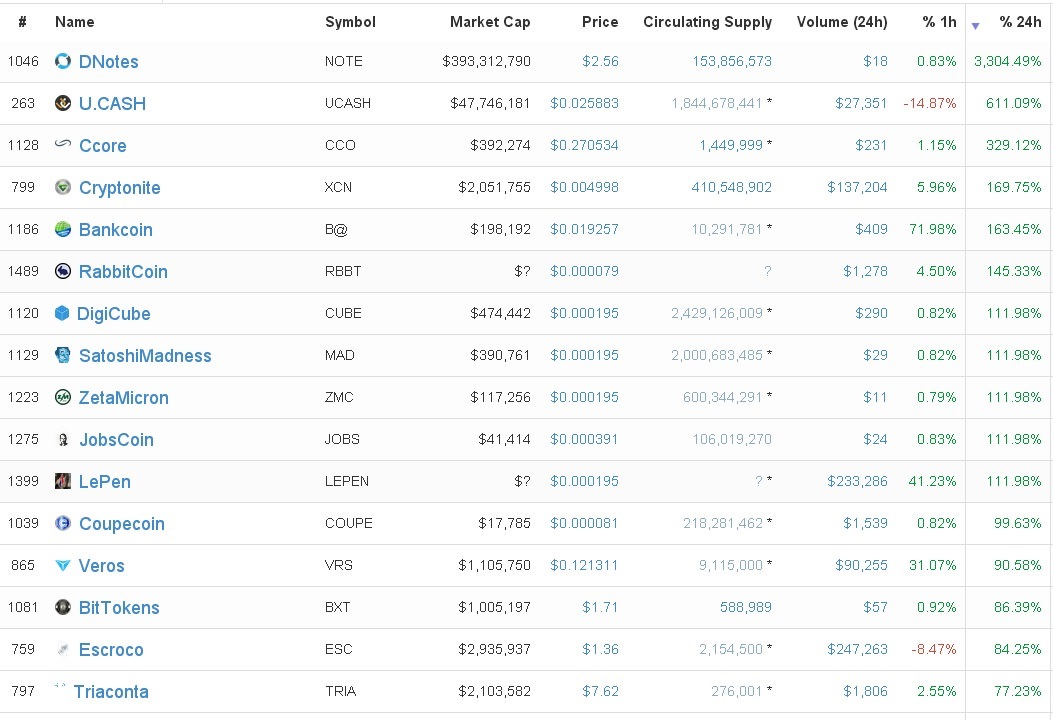Open the JobsCoin coin page link
The image size is (1053, 720).
click(x=116, y=439)
